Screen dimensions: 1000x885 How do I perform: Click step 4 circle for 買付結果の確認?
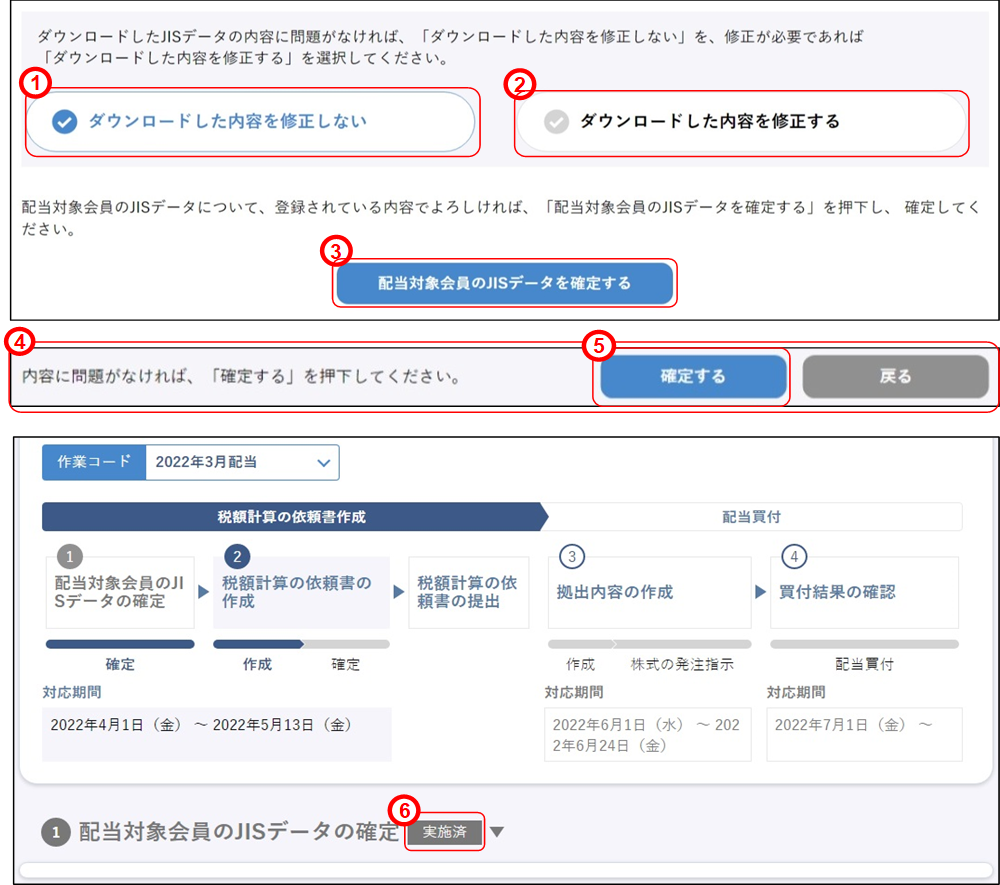793,557
